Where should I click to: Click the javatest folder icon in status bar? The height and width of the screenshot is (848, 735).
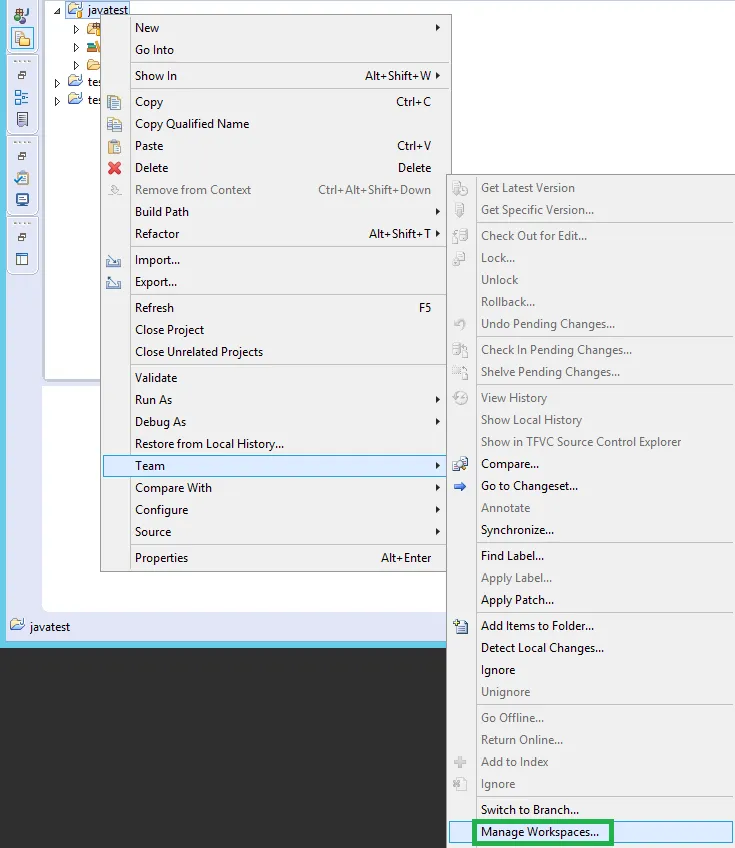tap(17, 625)
